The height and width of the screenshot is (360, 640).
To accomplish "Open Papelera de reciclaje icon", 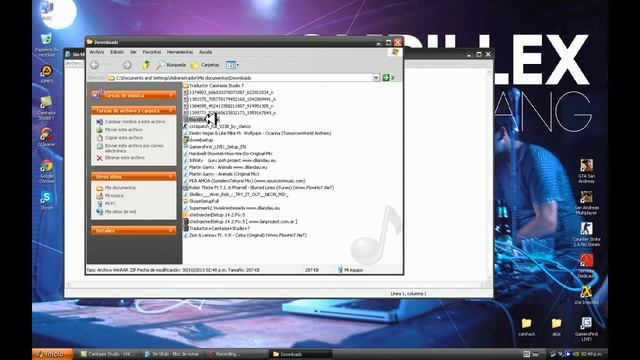I will click(47, 45).
